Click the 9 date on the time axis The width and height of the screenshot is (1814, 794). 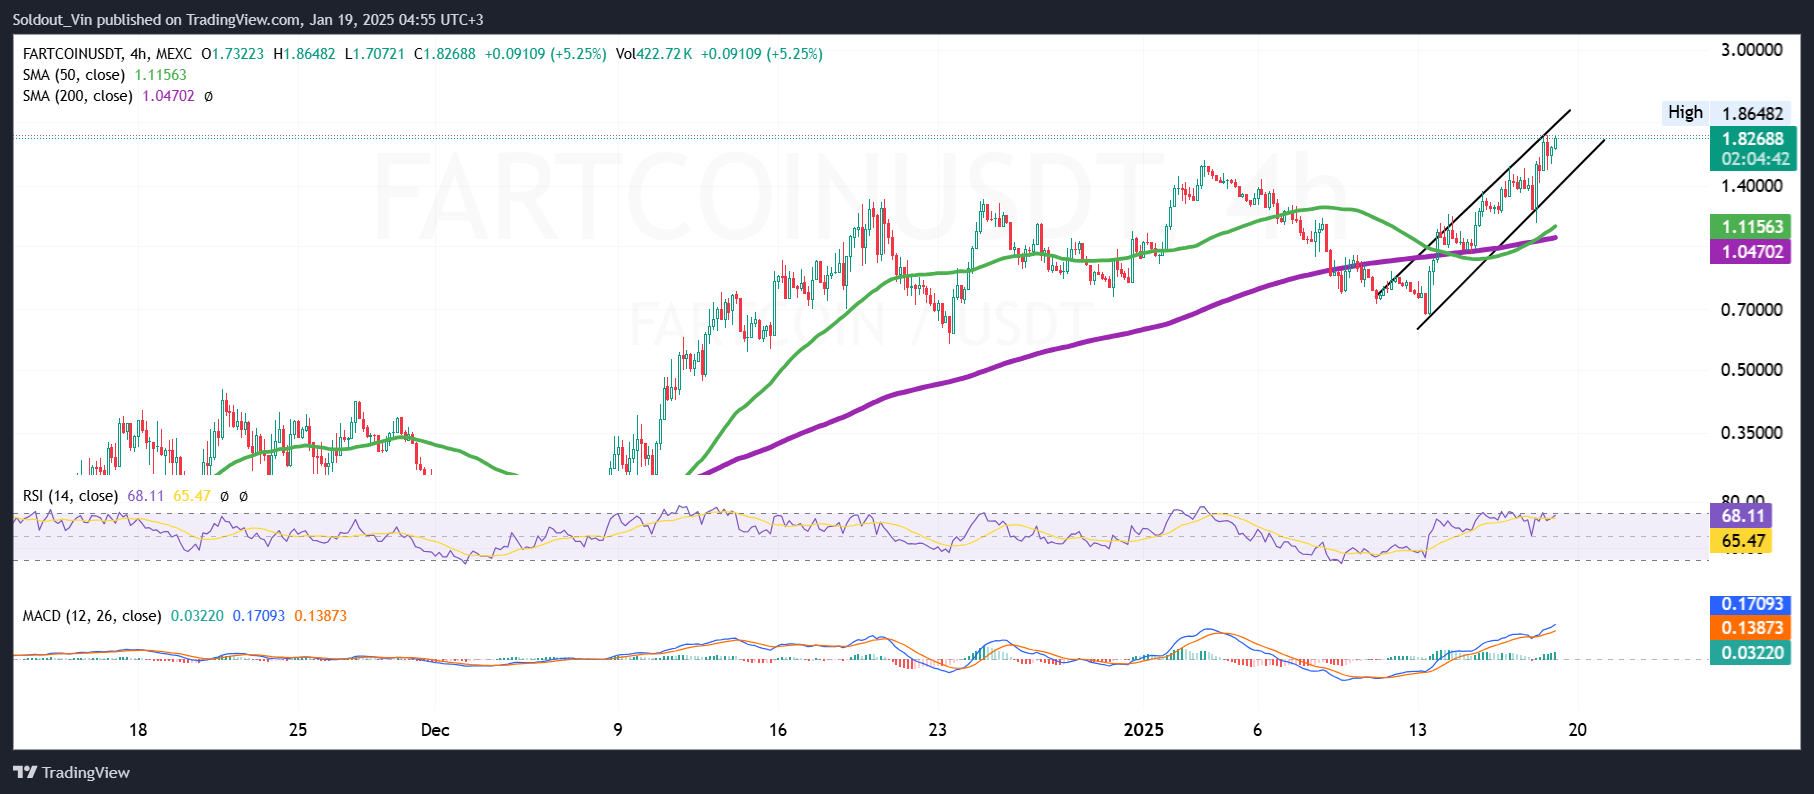pos(618,730)
